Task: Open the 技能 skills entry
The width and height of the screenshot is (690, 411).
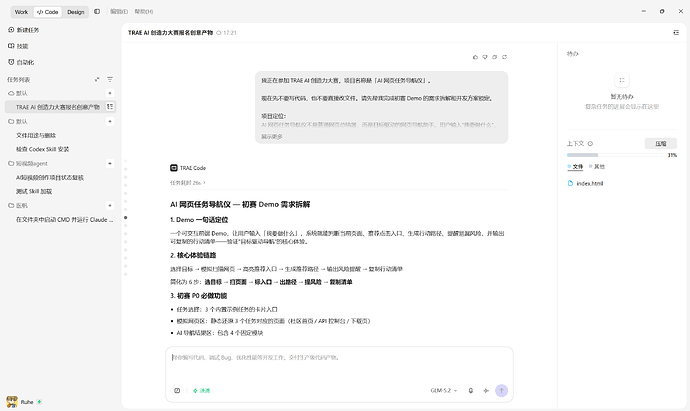Action: tap(18, 46)
